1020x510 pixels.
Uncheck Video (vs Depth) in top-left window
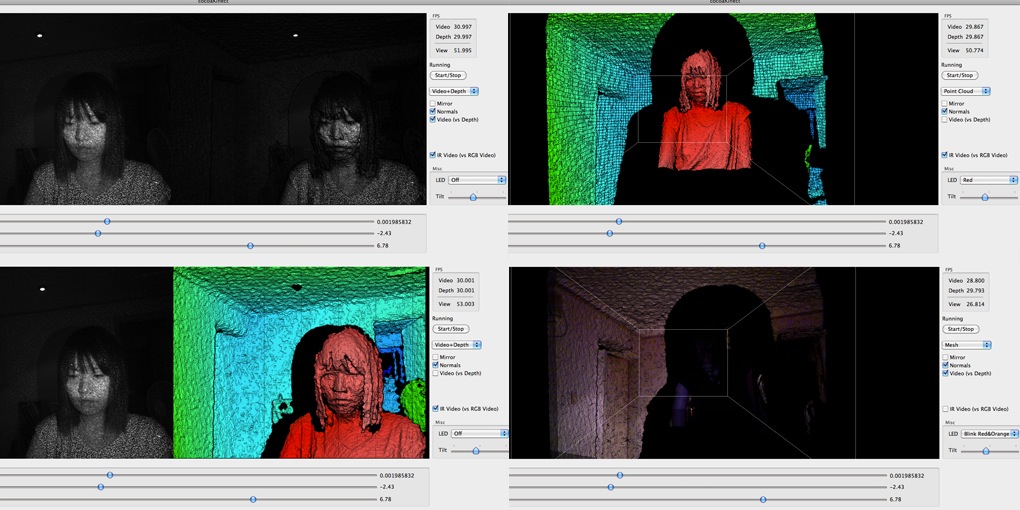click(433, 119)
